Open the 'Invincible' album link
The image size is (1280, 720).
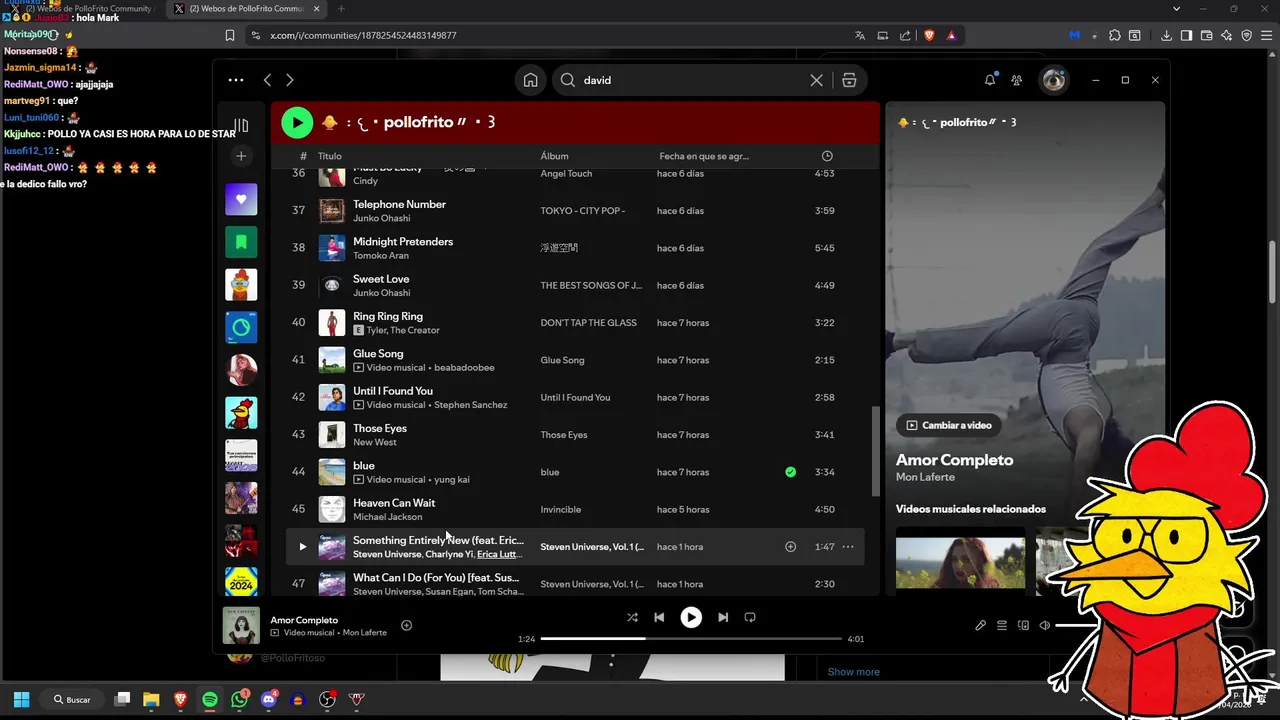[x=561, y=510]
